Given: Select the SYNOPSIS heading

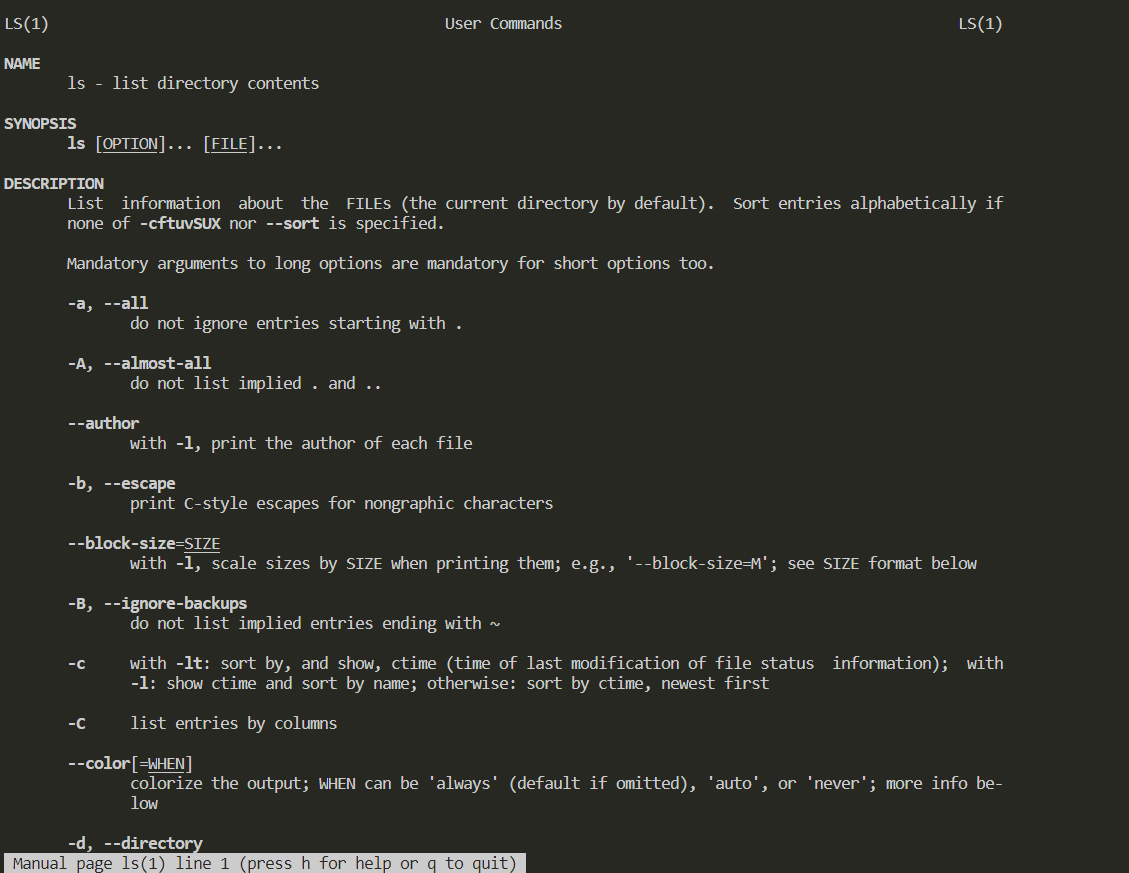Looking at the screenshot, I should [40, 123].
